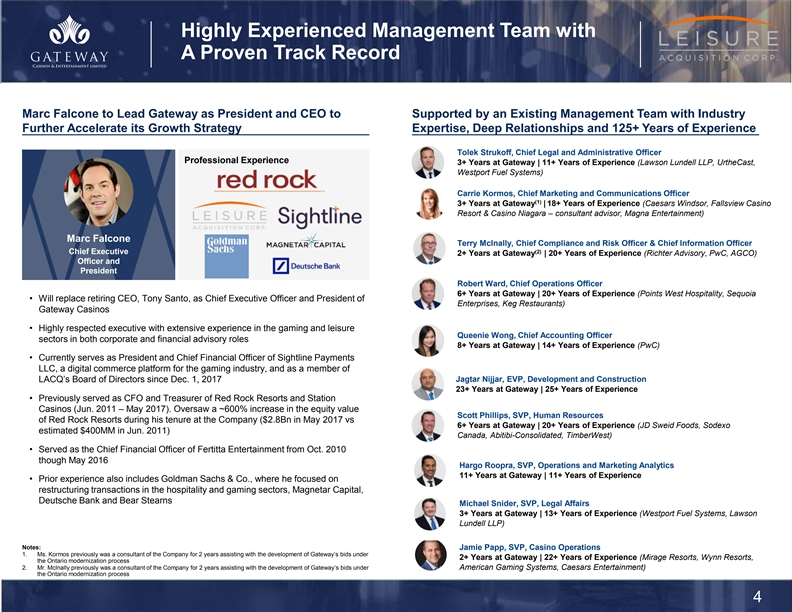Image resolution: width=792 pixels, height=612 pixels.
Task: Click the 'Professional Experience' label
Action: pos(236,160)
